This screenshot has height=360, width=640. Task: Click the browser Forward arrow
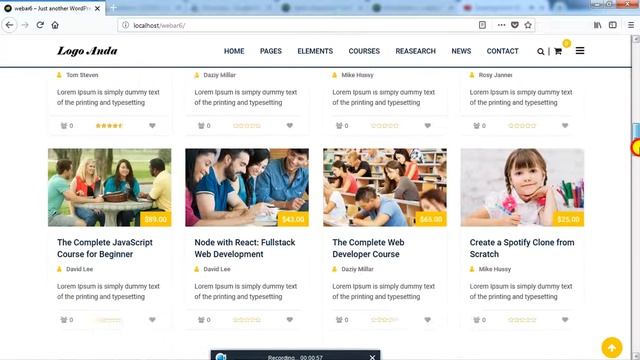25,25
